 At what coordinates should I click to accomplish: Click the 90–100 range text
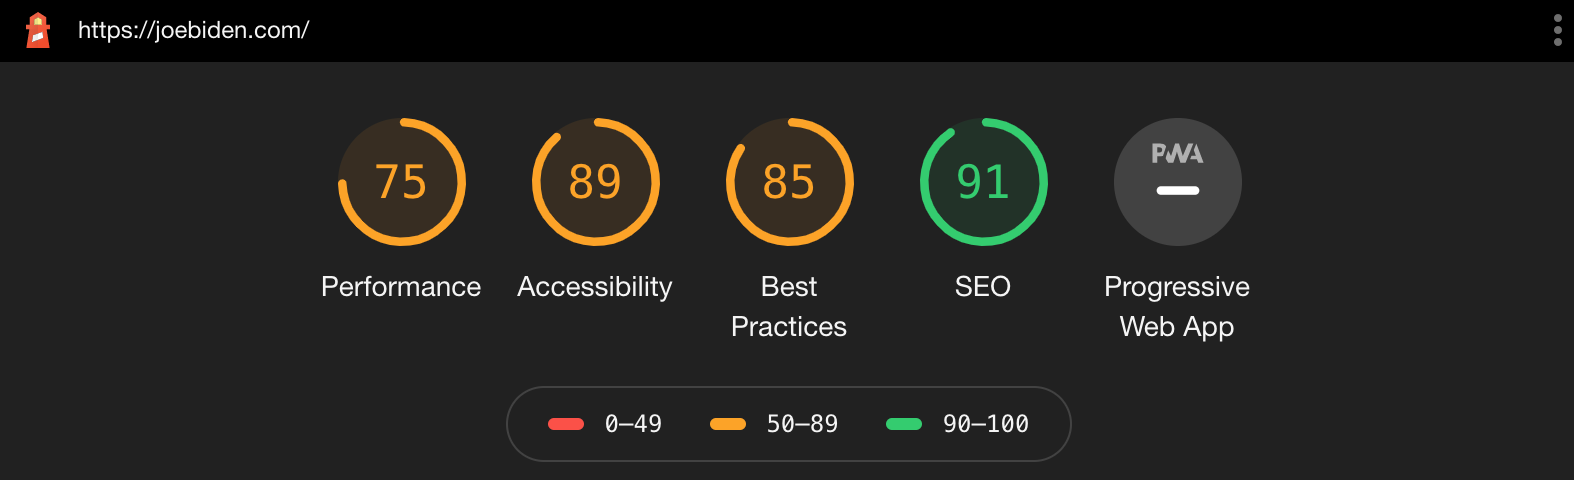[x=986, y=424]
